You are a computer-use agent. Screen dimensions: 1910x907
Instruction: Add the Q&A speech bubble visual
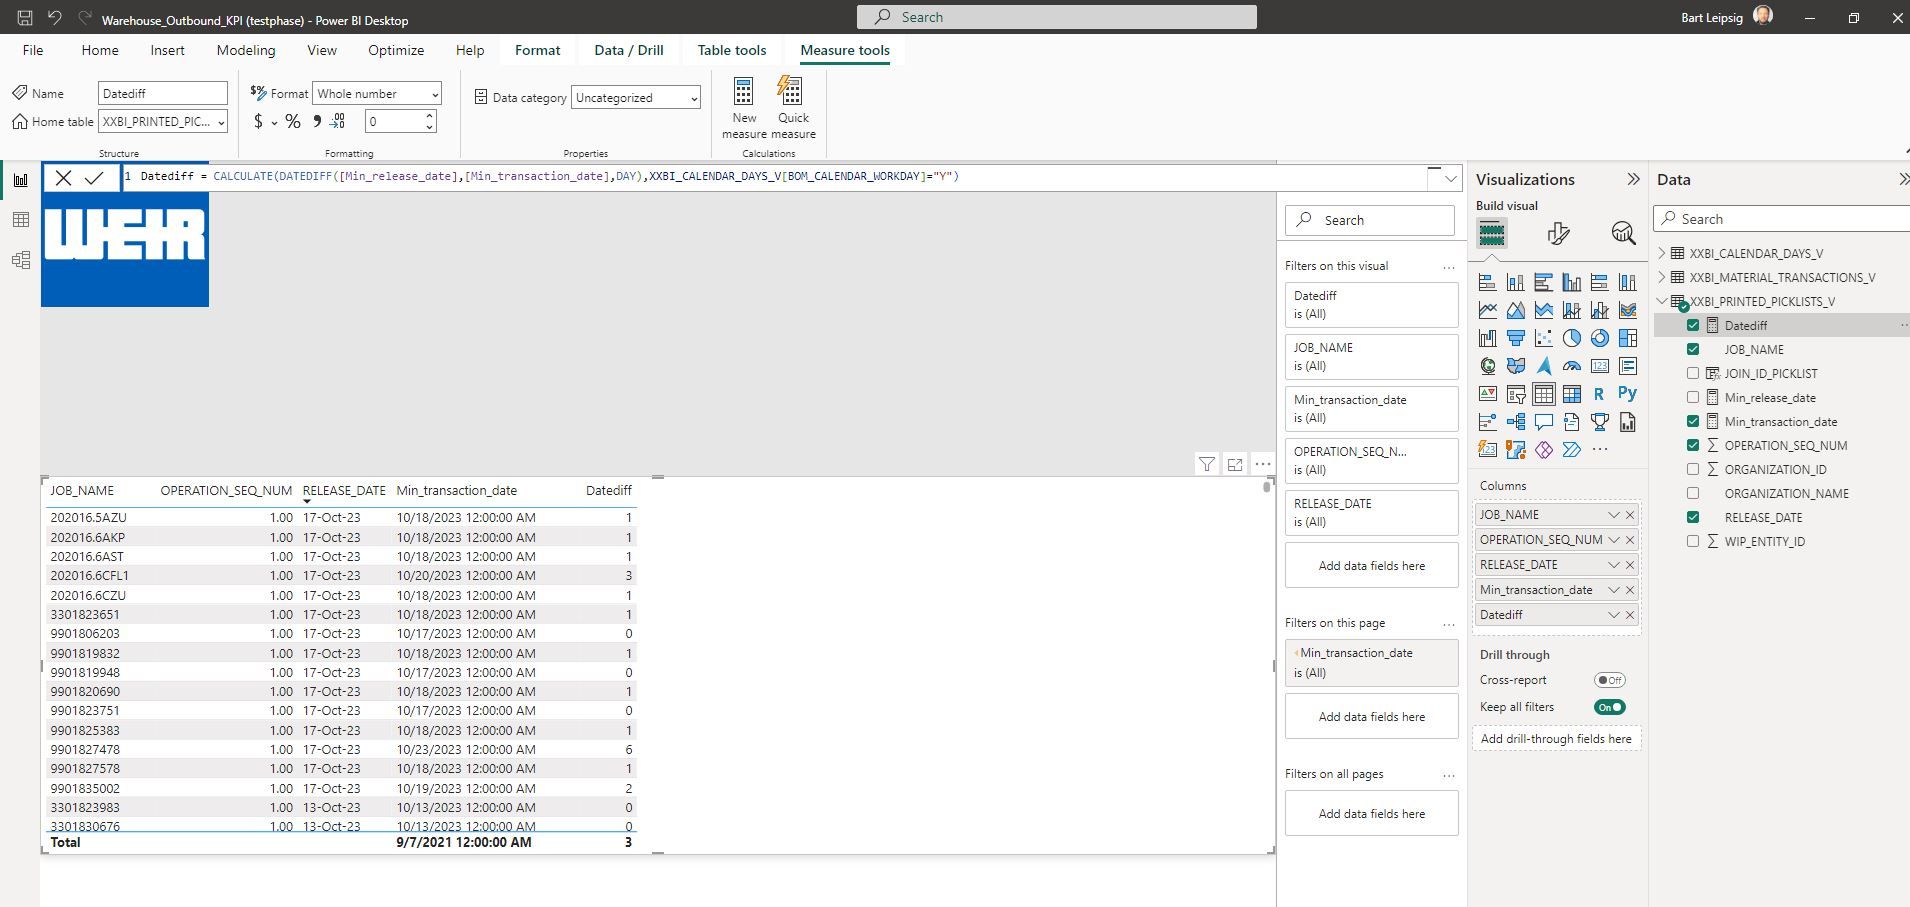(1544, 422)
